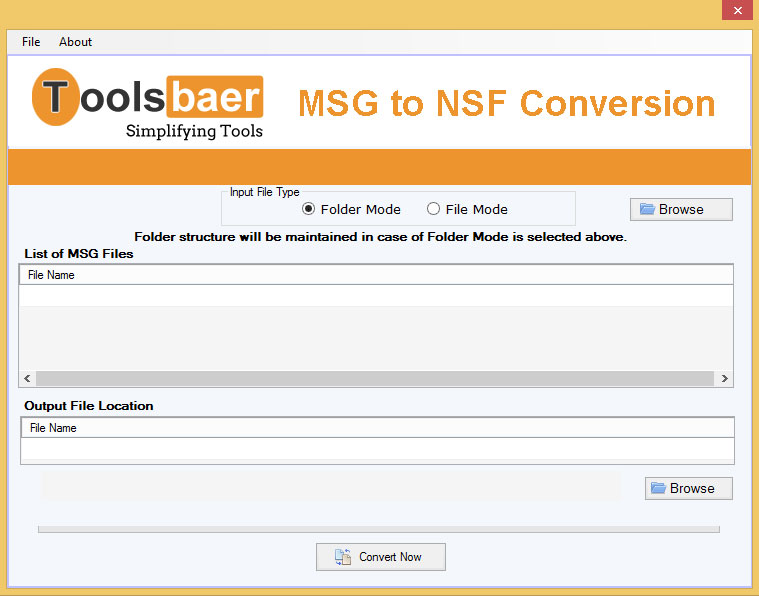Click the File Name header in List of MSG Files
The height and width of the screenshot is (596, 759).
[376, 275]
